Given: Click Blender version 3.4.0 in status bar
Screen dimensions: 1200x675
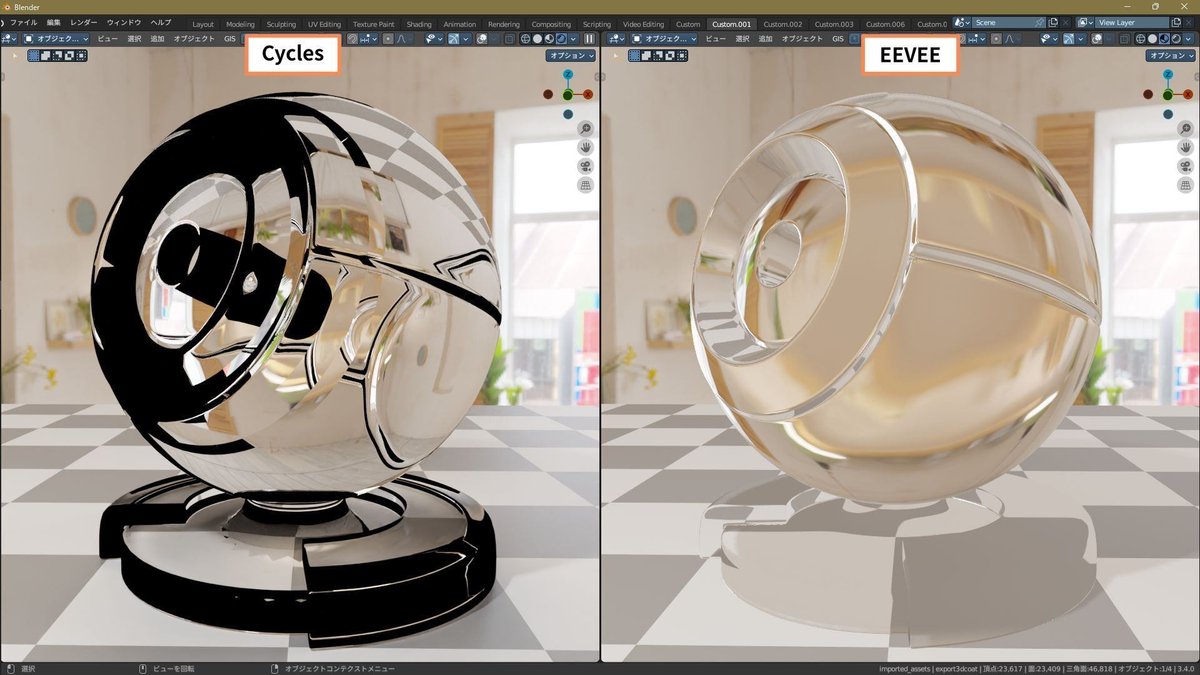Looking at the screenshot, I should click(1186, 668).
